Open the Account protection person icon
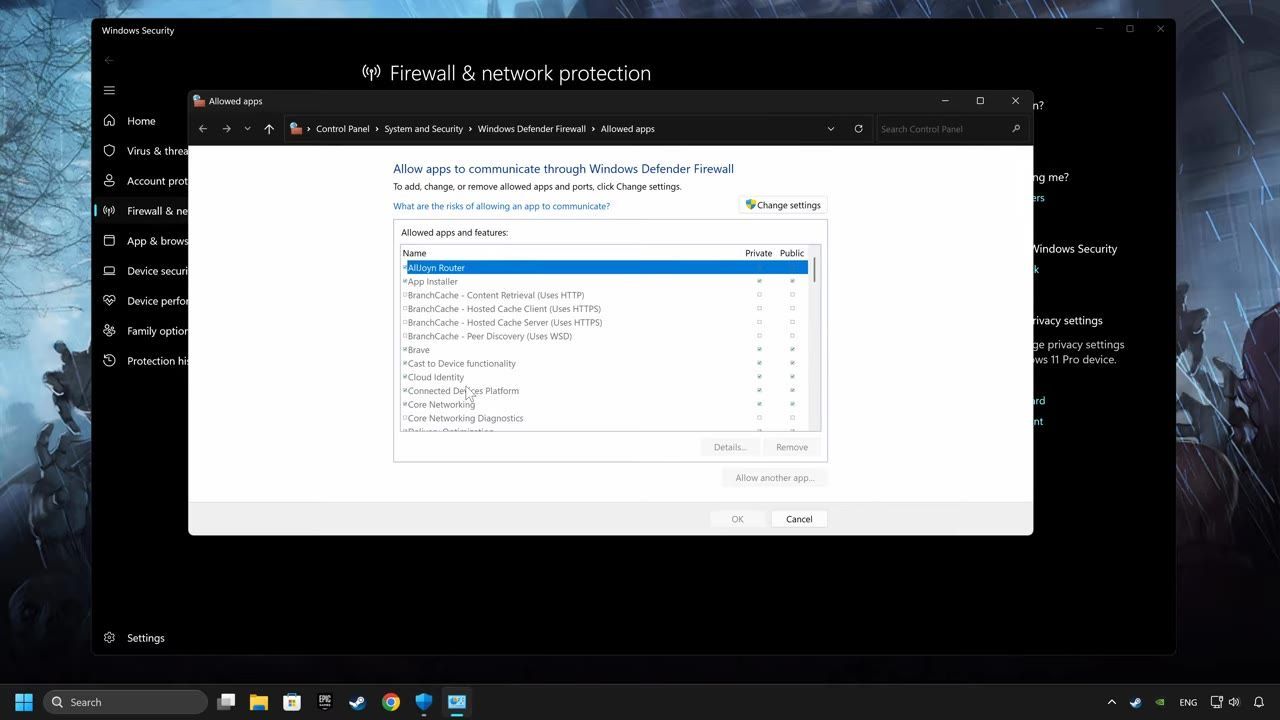 109,181
